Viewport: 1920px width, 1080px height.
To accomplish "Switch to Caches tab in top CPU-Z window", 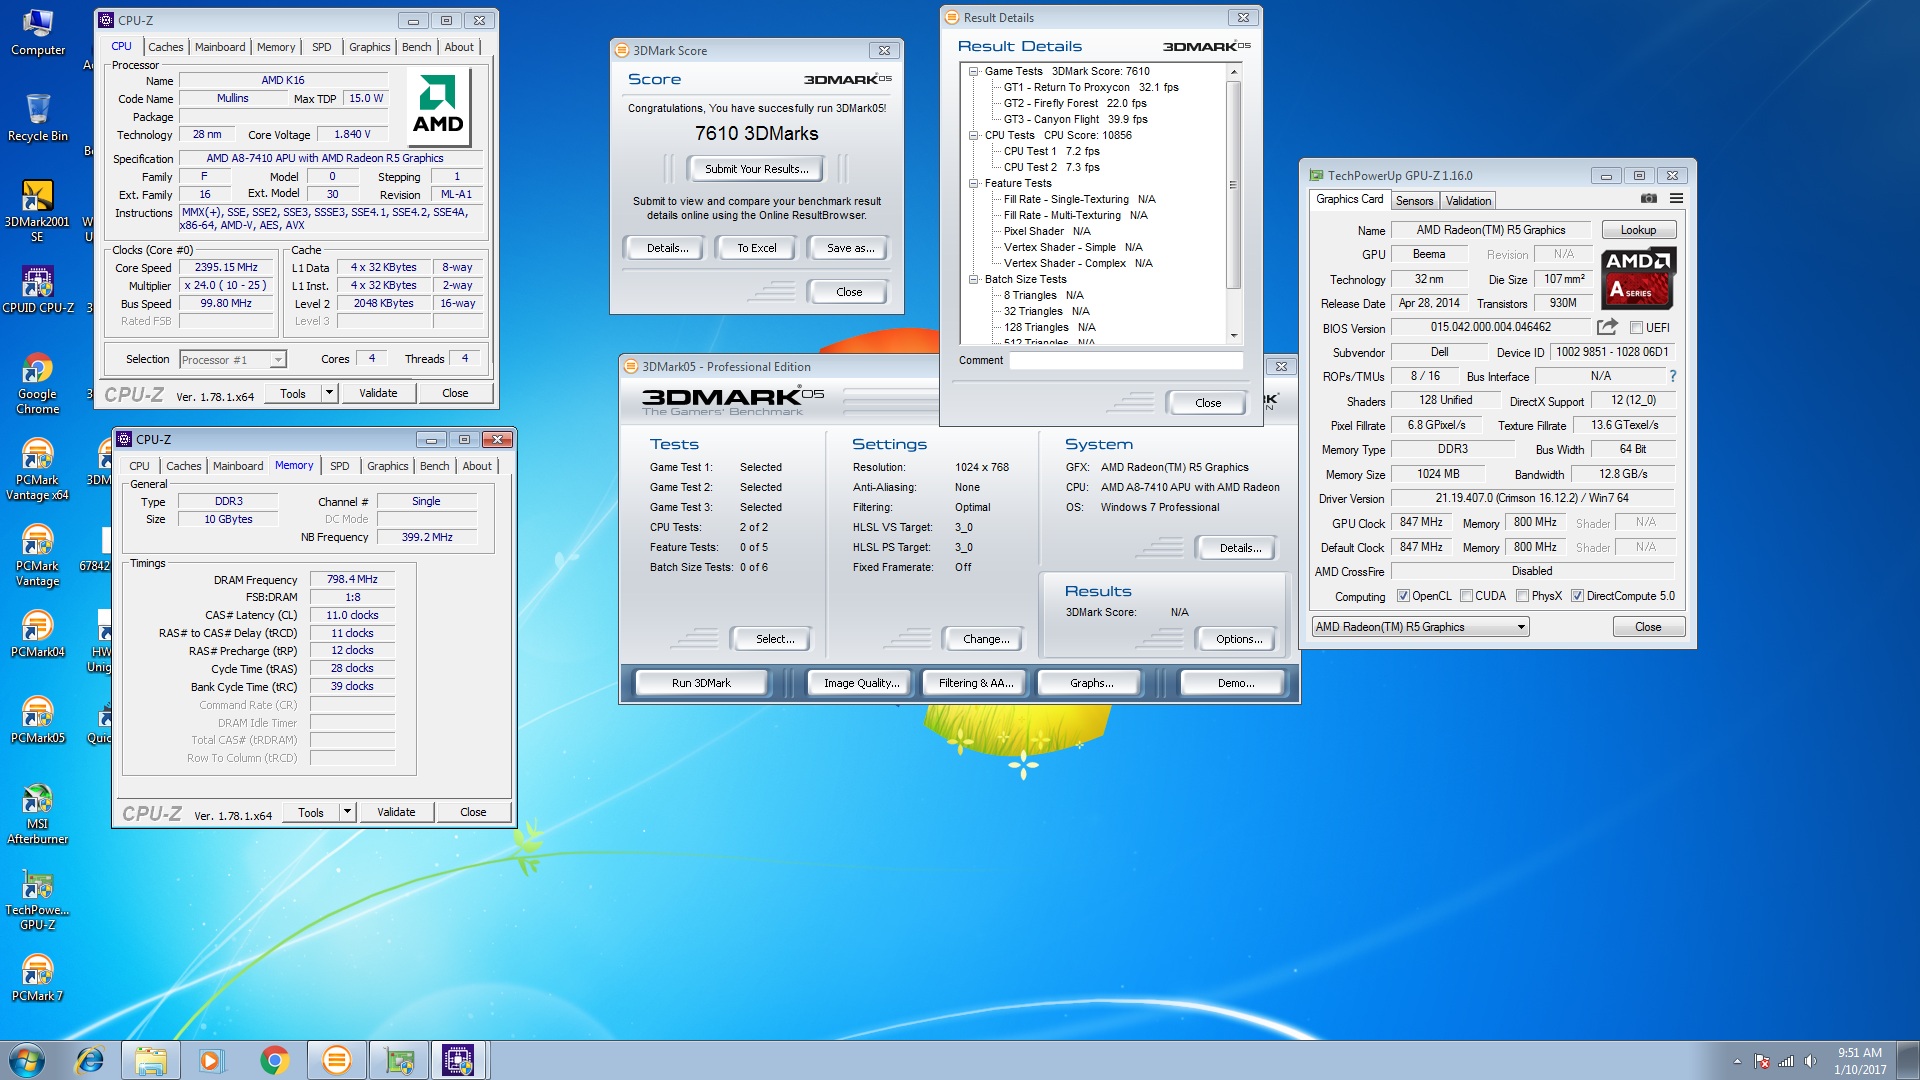I will (x=165, y=47).
